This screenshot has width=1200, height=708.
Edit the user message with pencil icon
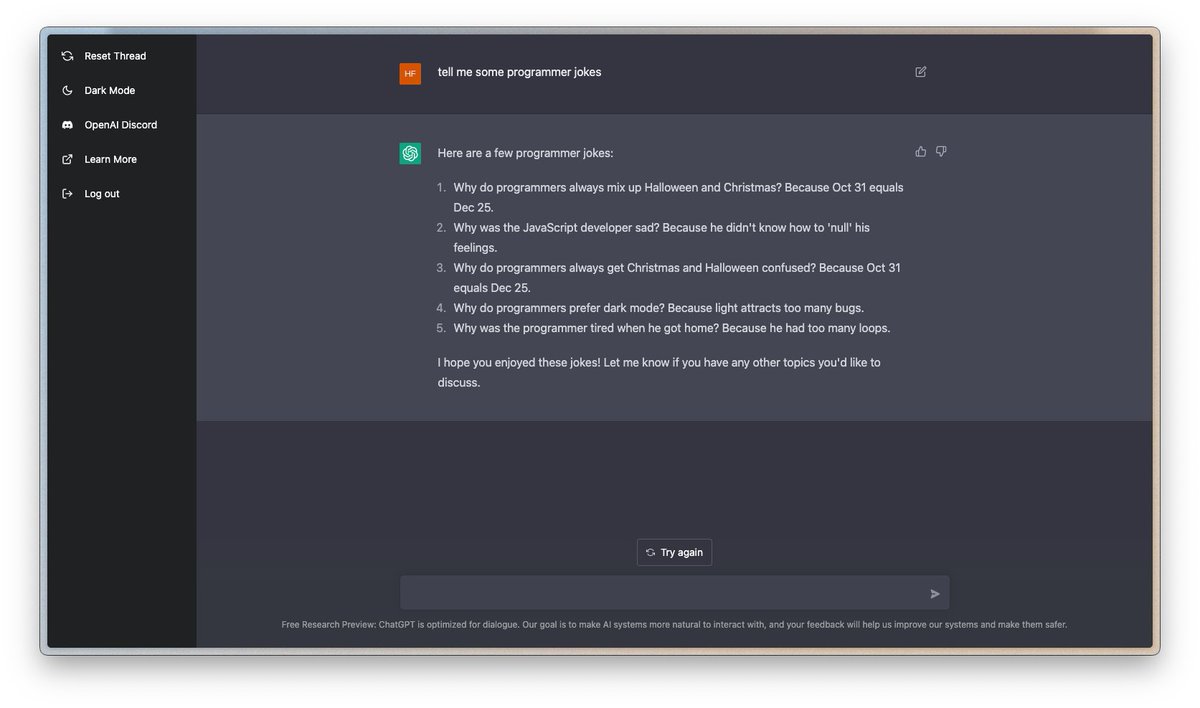921,72
